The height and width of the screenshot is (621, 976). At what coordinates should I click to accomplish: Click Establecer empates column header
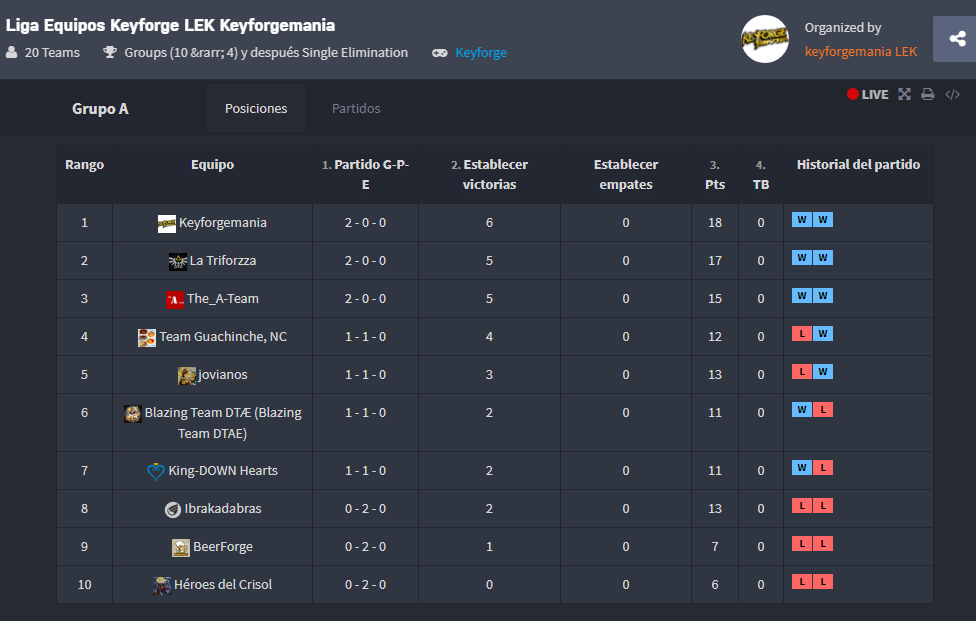[626, 174]
